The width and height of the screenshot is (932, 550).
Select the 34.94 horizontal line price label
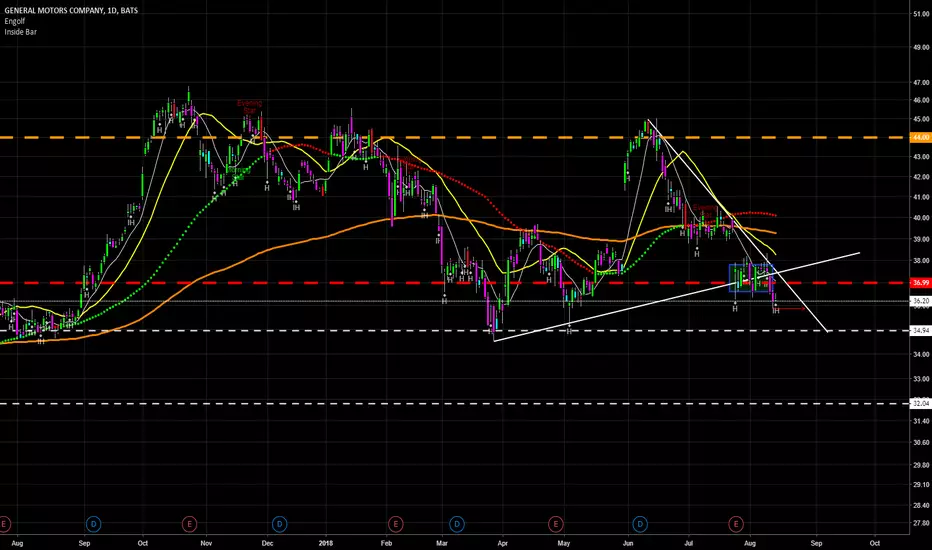click(921, 330)
